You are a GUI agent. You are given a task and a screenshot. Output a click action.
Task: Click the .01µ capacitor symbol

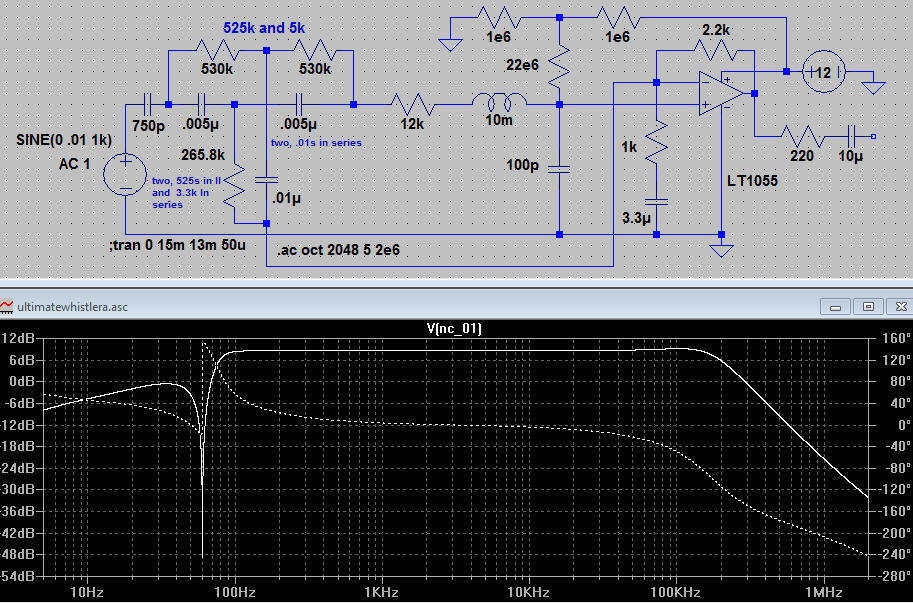pyautogui.click(x=266, y=180)
